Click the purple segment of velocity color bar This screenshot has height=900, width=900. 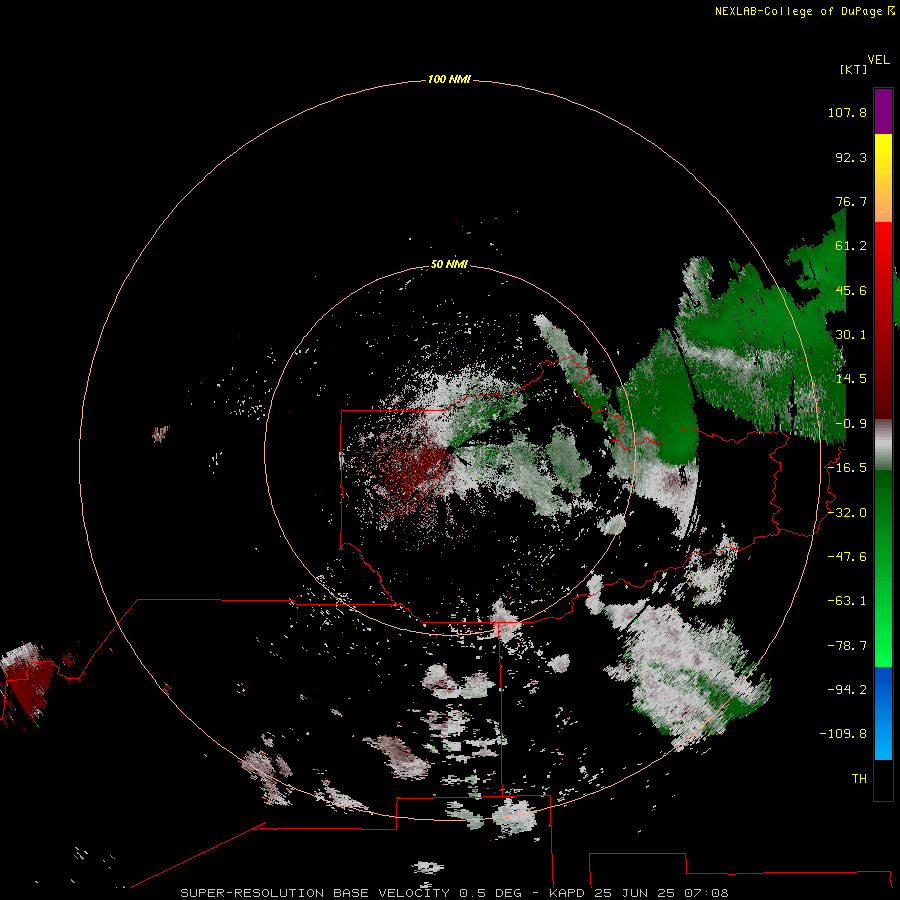tap(883, 111)
